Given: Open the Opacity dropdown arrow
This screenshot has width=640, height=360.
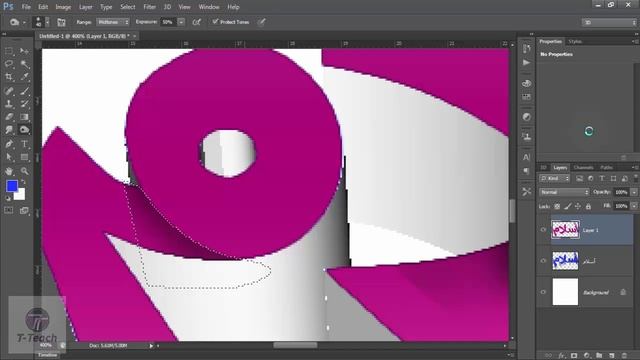Looking at the screenshot, I should (x=634, y=192).
